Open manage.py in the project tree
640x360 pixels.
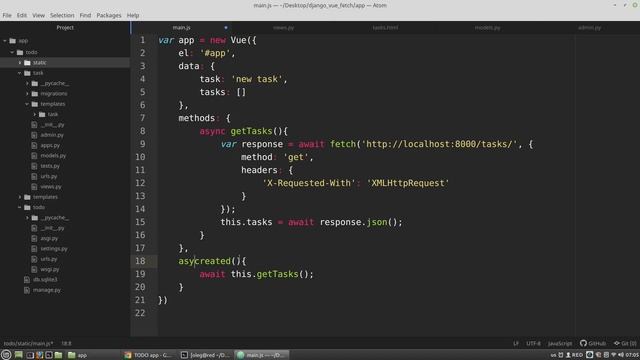(47, 290)
